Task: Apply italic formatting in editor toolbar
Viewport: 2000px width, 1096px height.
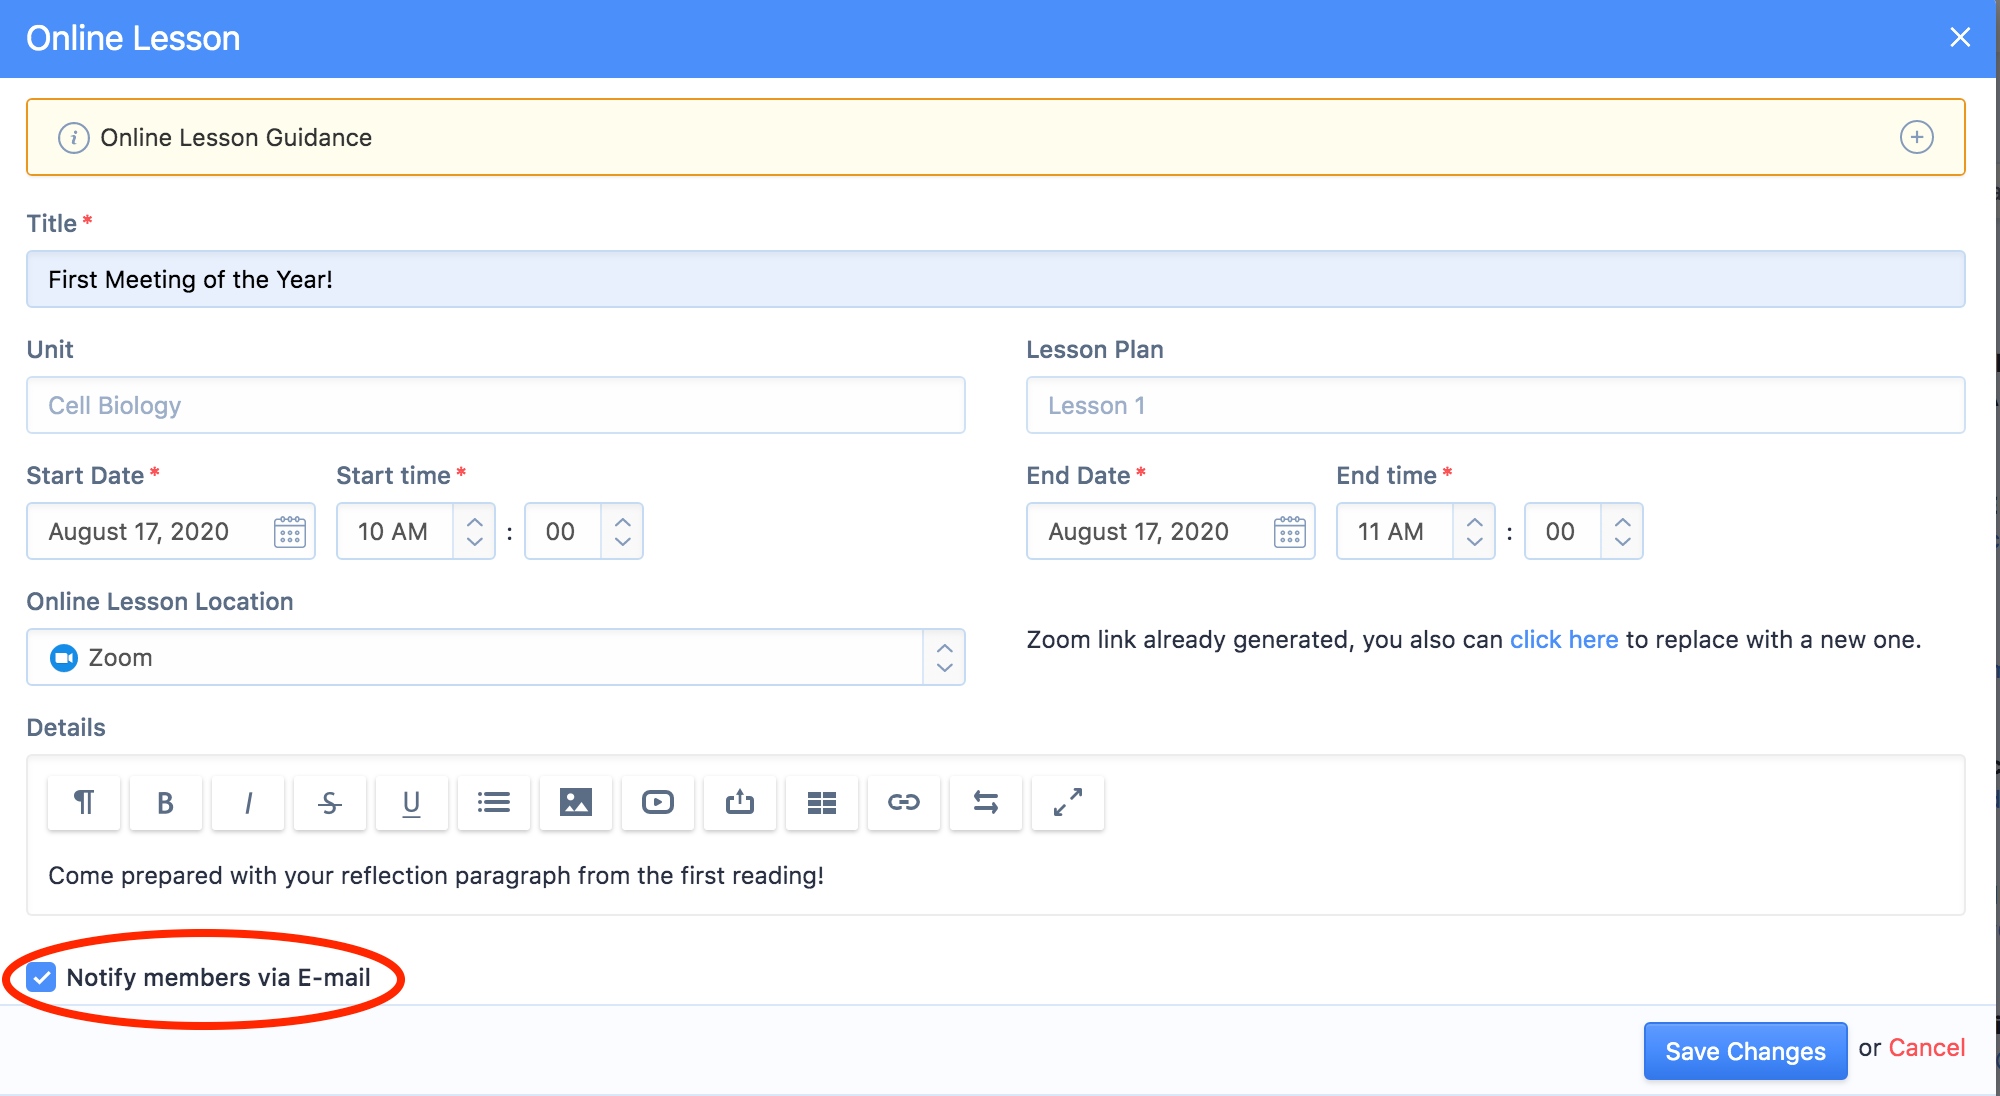Action: [248, 803]
